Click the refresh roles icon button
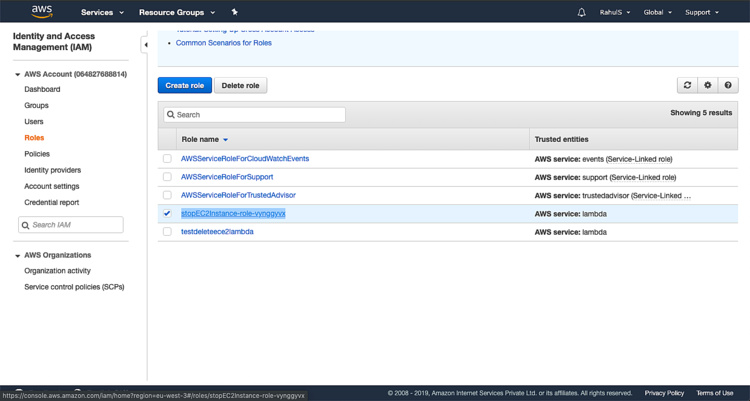The height and width of the screenshot is (401, 750). [x=687, y=86]
